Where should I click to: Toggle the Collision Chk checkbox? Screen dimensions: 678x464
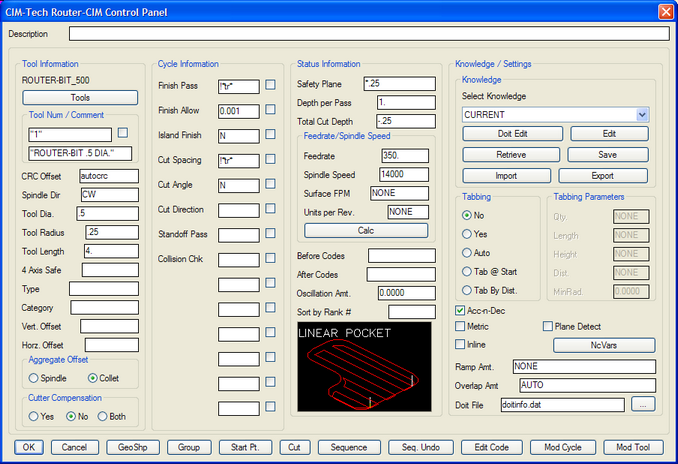(270, 258)
